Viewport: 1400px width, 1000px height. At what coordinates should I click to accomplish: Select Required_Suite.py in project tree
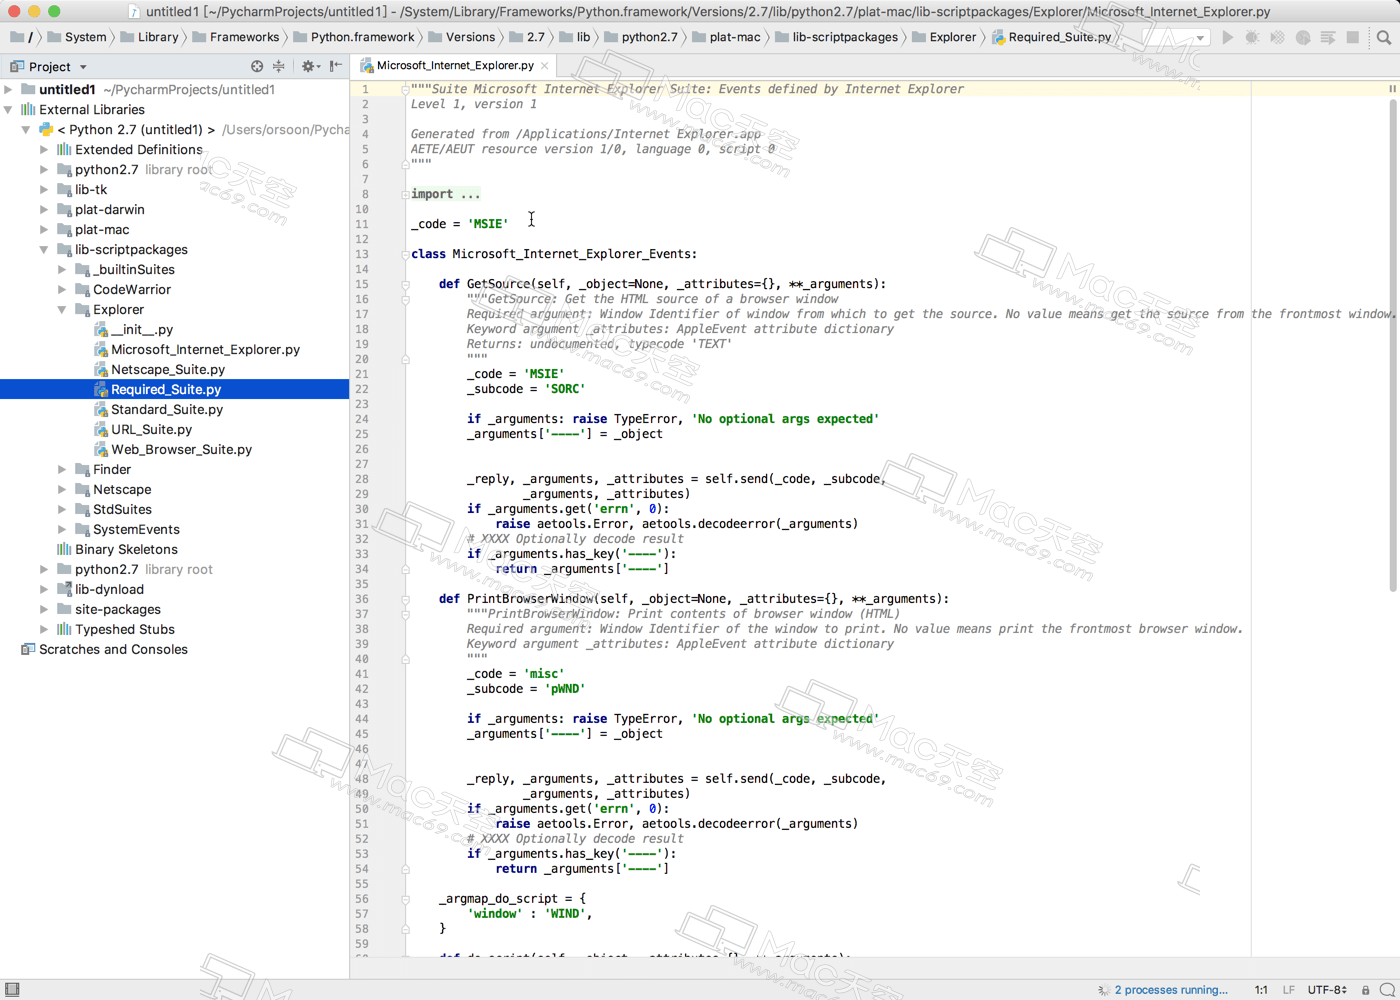(166, 389)
